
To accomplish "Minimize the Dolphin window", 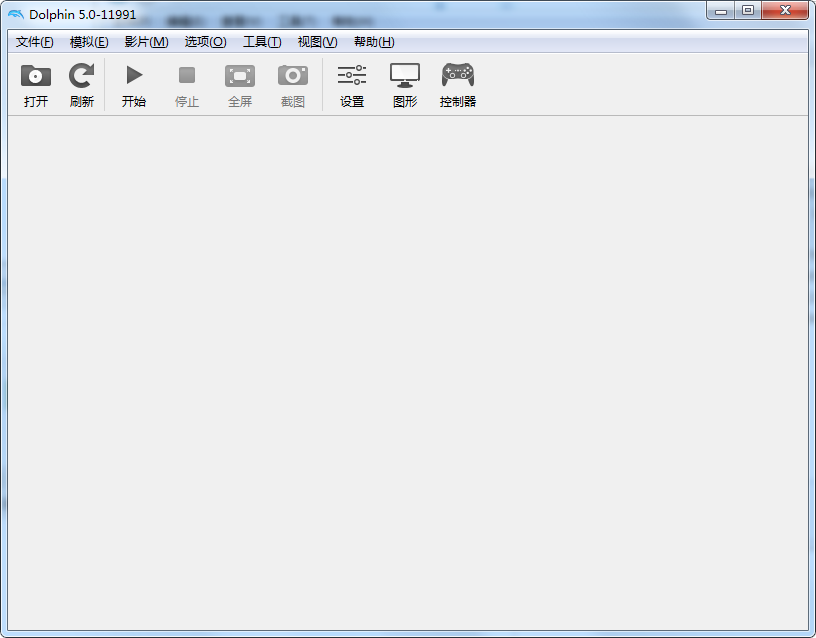I will point(720,11).
